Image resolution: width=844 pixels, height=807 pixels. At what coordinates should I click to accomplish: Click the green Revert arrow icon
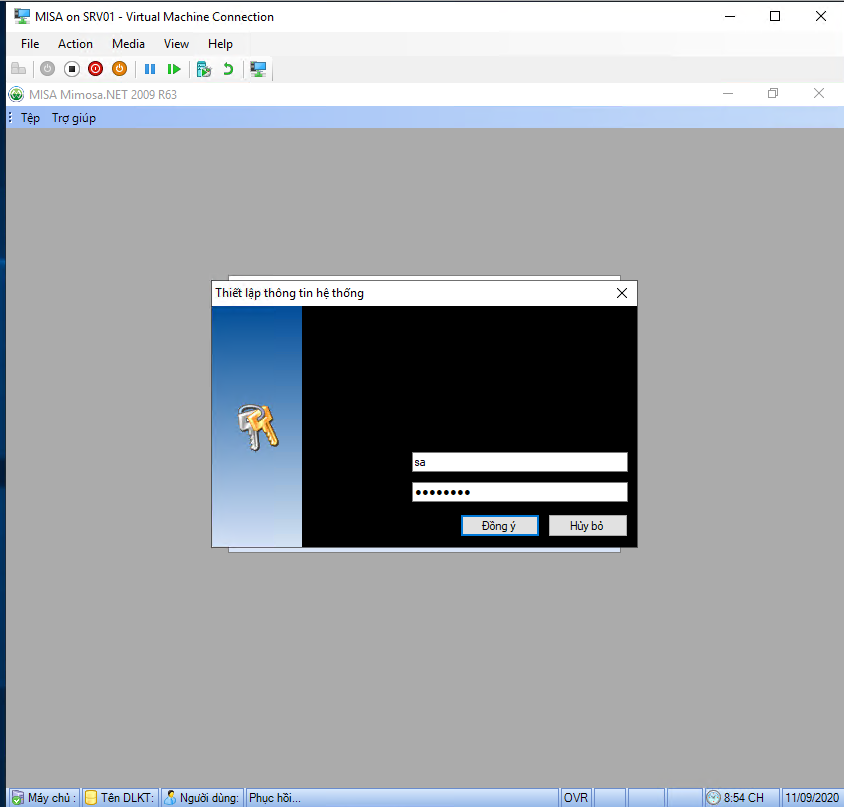coord(228,69)
